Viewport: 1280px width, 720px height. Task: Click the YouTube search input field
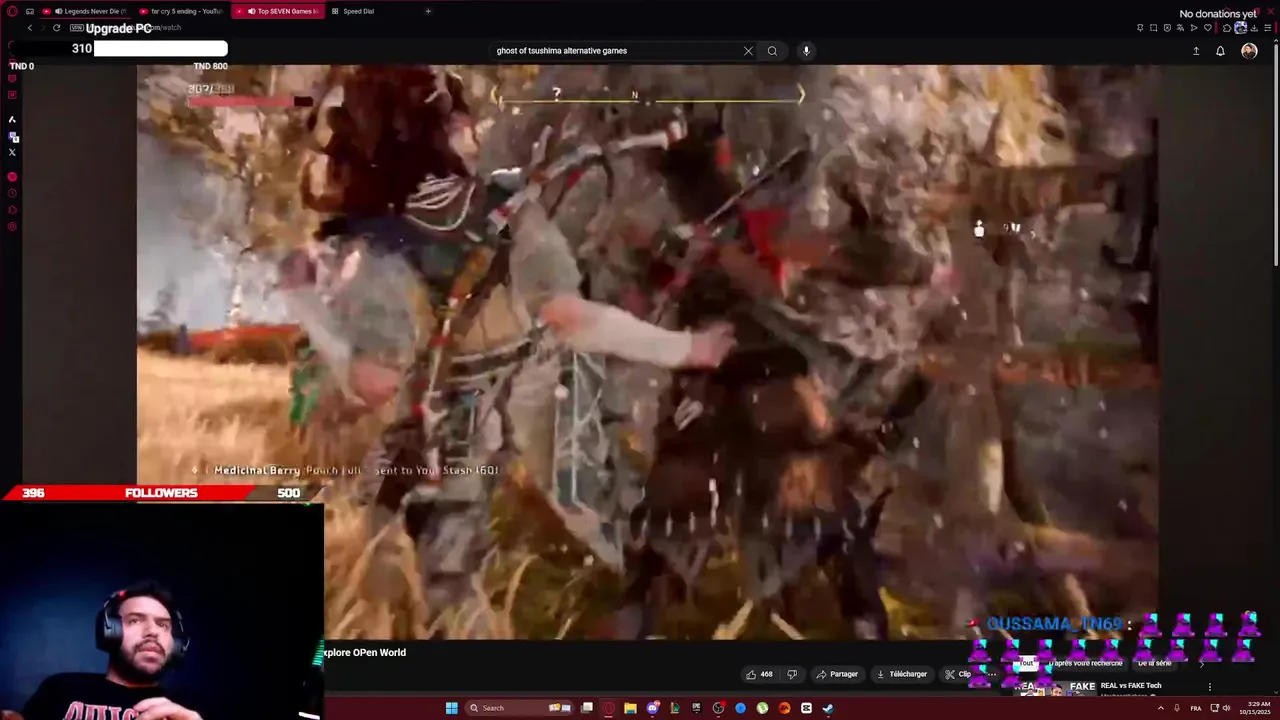coord(615,51)
